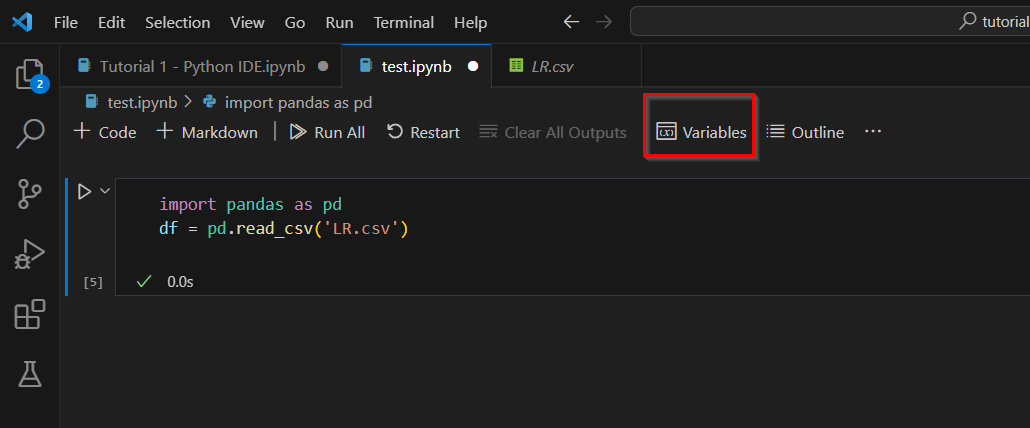Open the Testing flask view
1030x428 pixels.
pyautogui.click(x=30, y=373)
